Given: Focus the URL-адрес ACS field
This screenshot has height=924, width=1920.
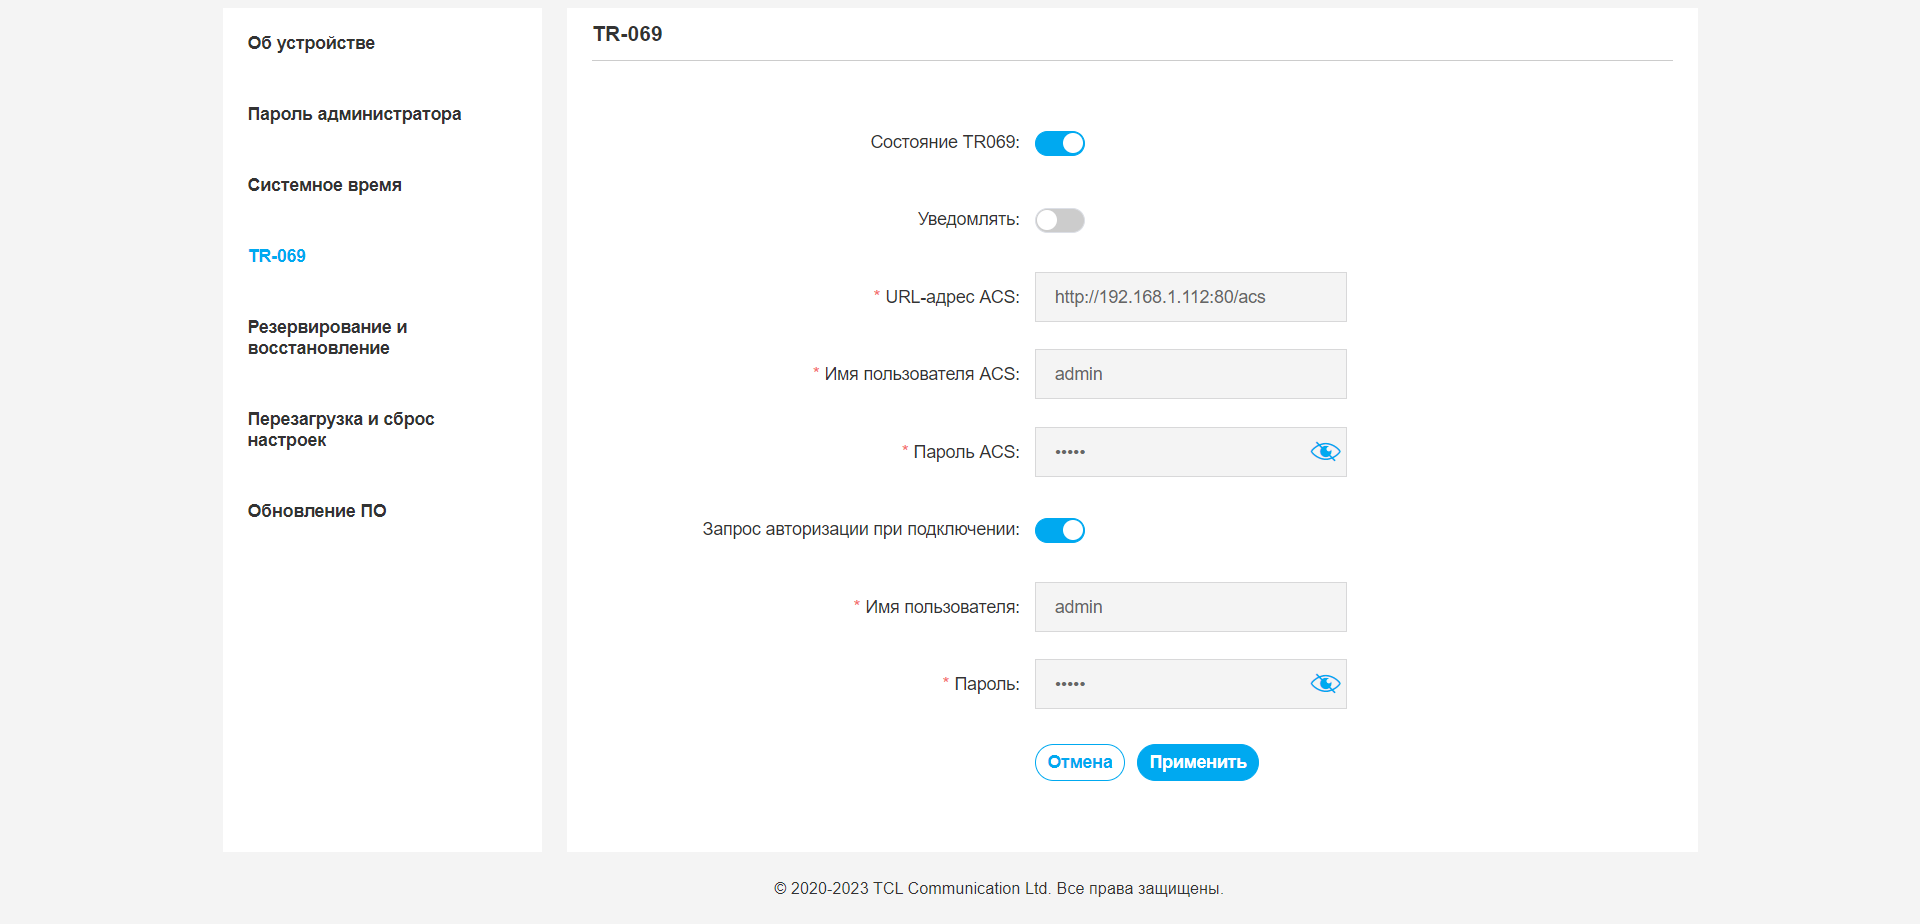Looking at the screenshot, I should pos(1190,297).
